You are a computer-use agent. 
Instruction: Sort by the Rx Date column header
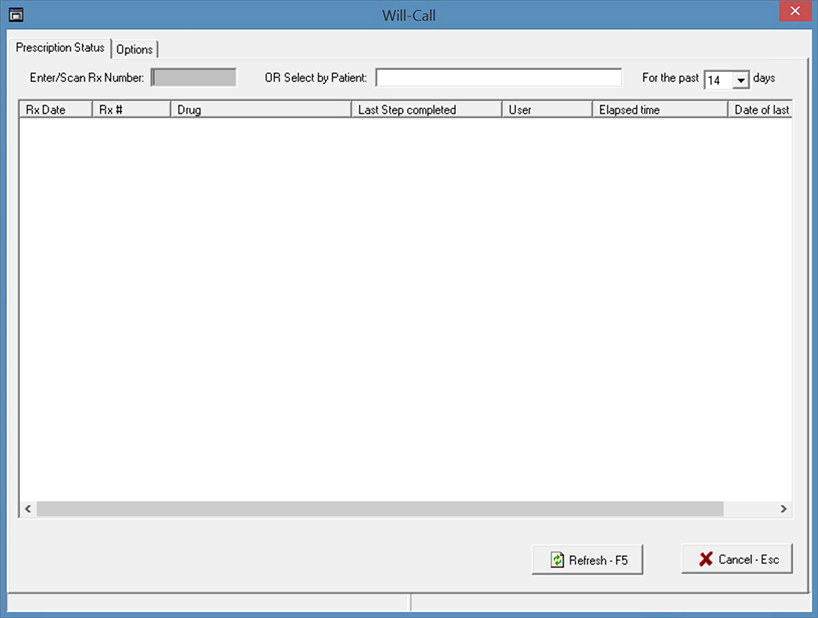pyautogui.click(x=55, y=110)
